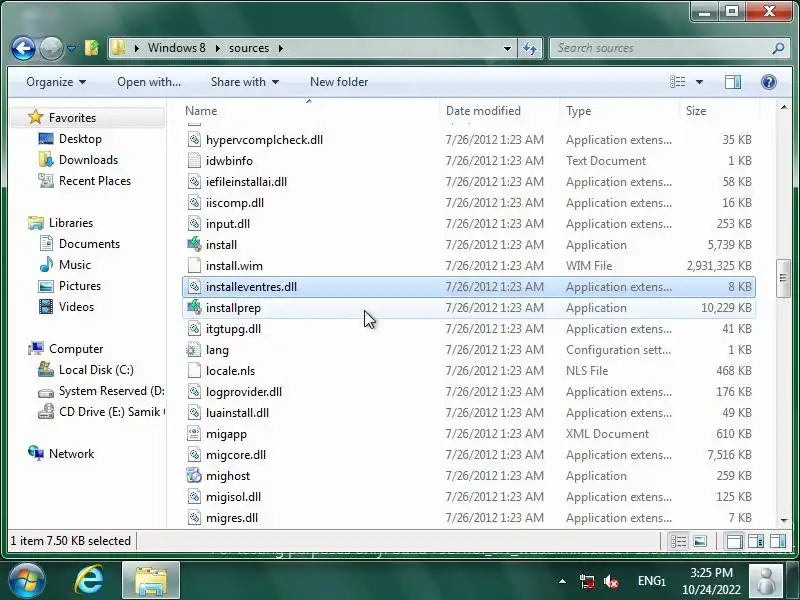This screenshot has width=800, height=600.
Task: Refresh the sources folder view
Action: coord(530,48)
